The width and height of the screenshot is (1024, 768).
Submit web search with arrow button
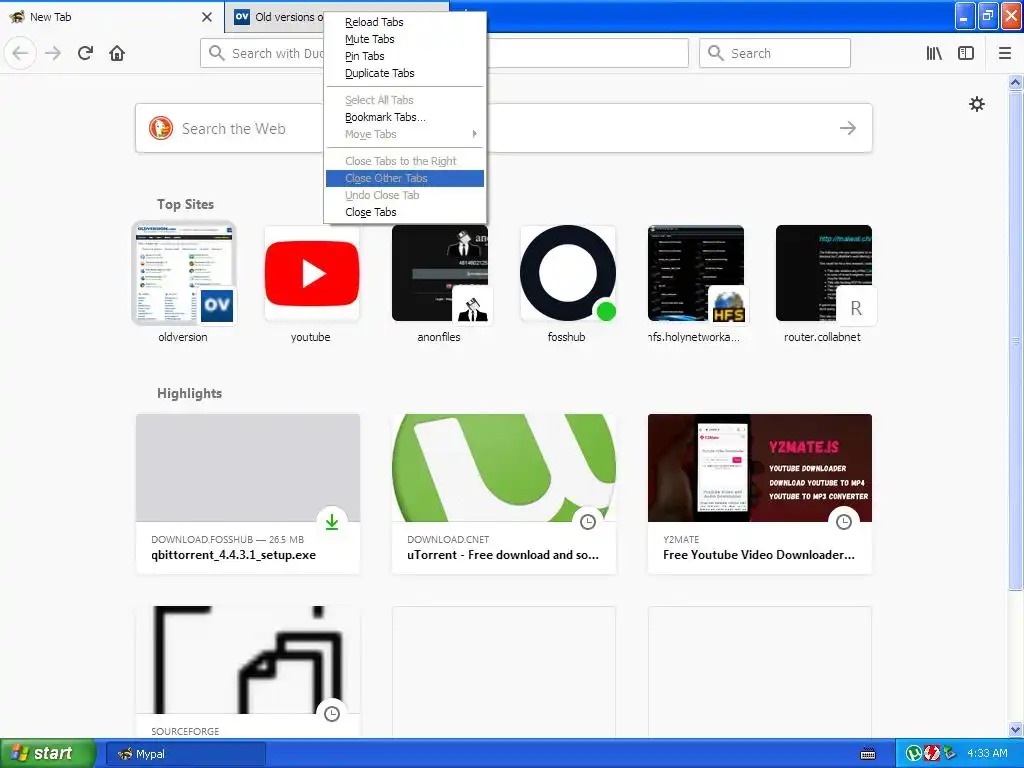point(848,128)
